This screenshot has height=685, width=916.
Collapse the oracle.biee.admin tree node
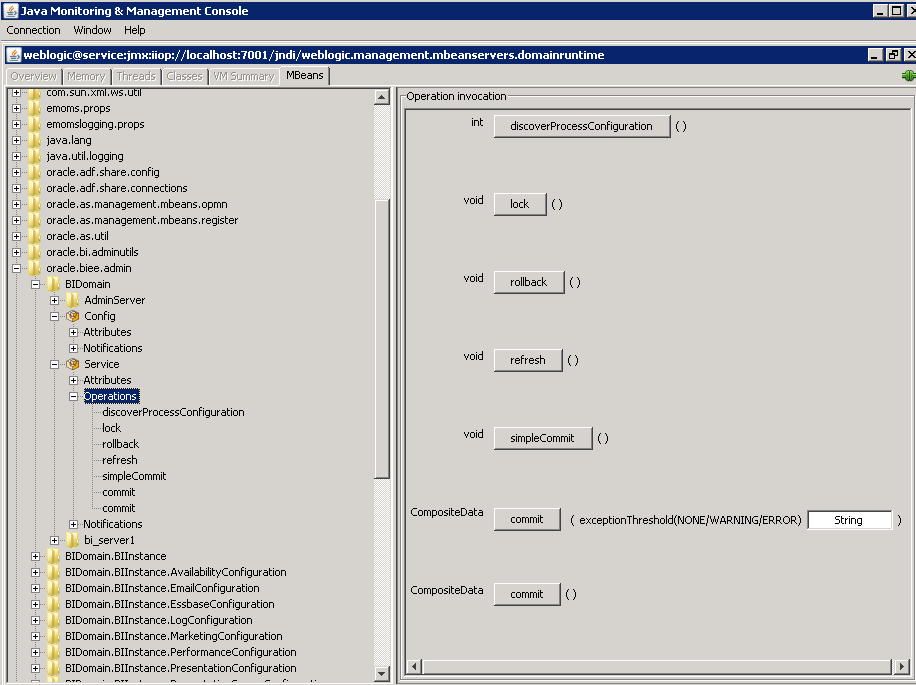pos(16,268)
